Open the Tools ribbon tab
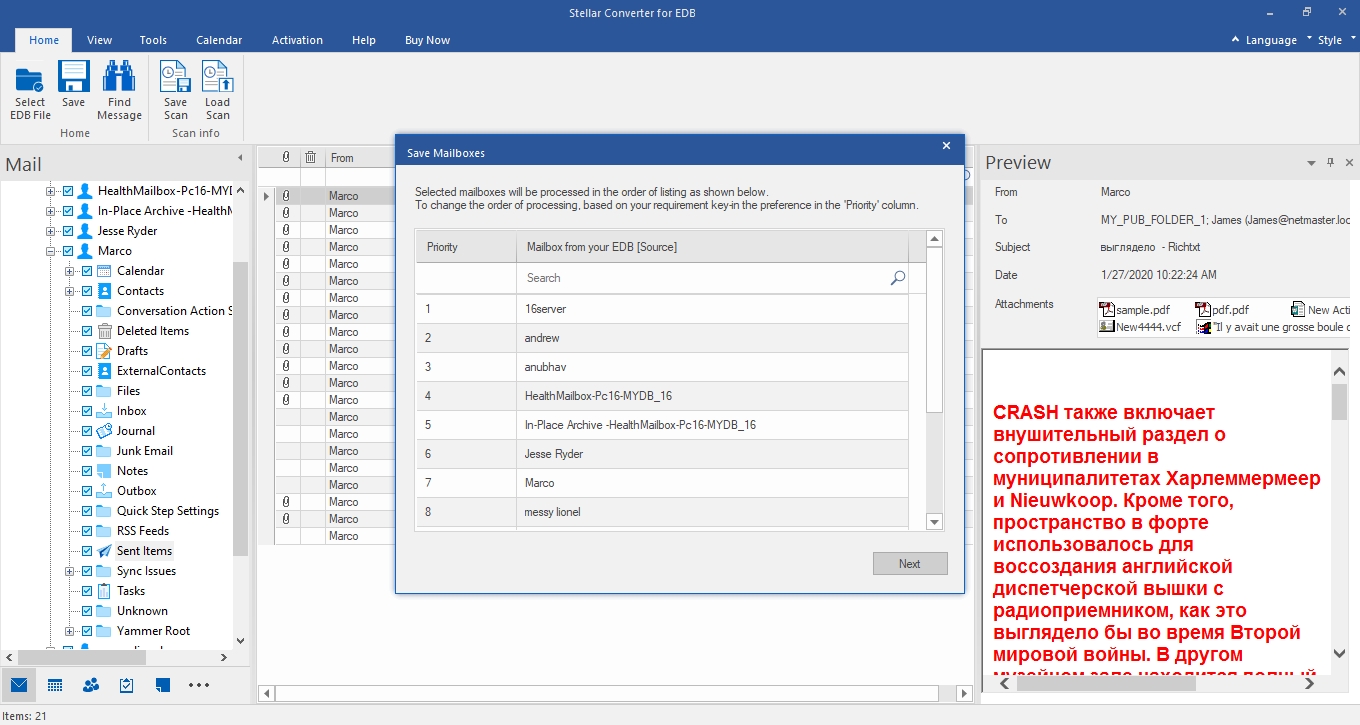 tap(153, 40)
